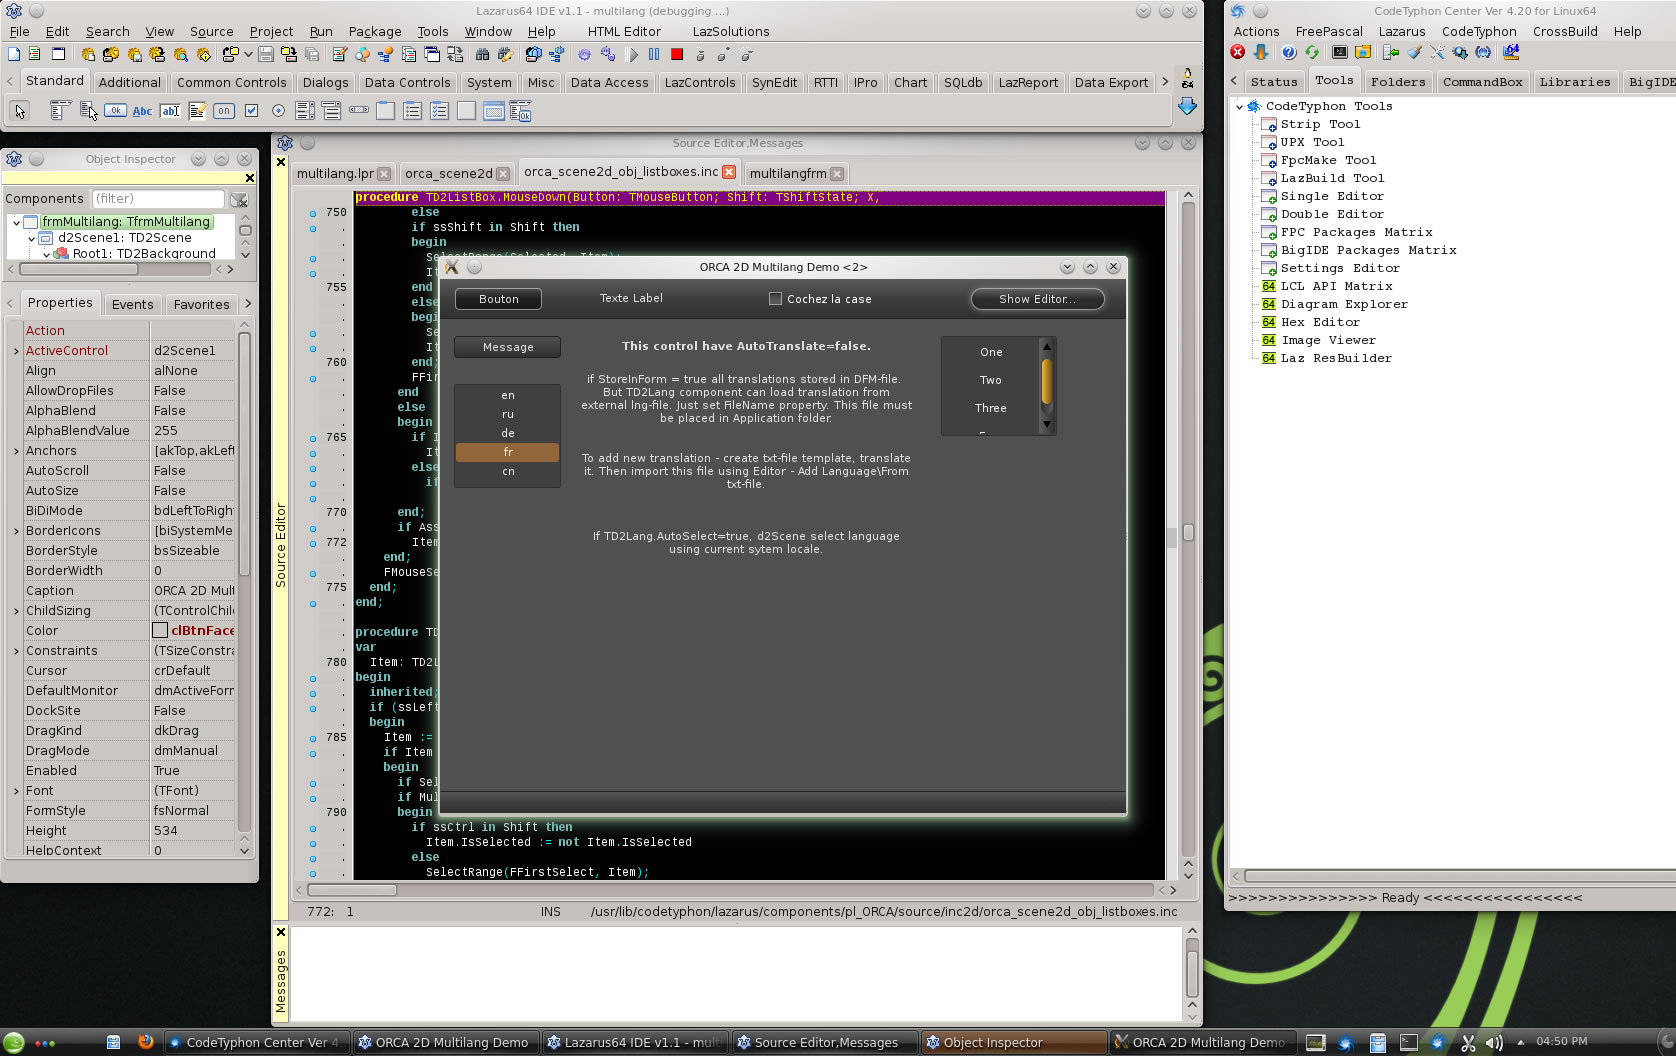Click the filter clear icon in Object Inspector
1676x1056 pixels.
click(x=239, y=199)
